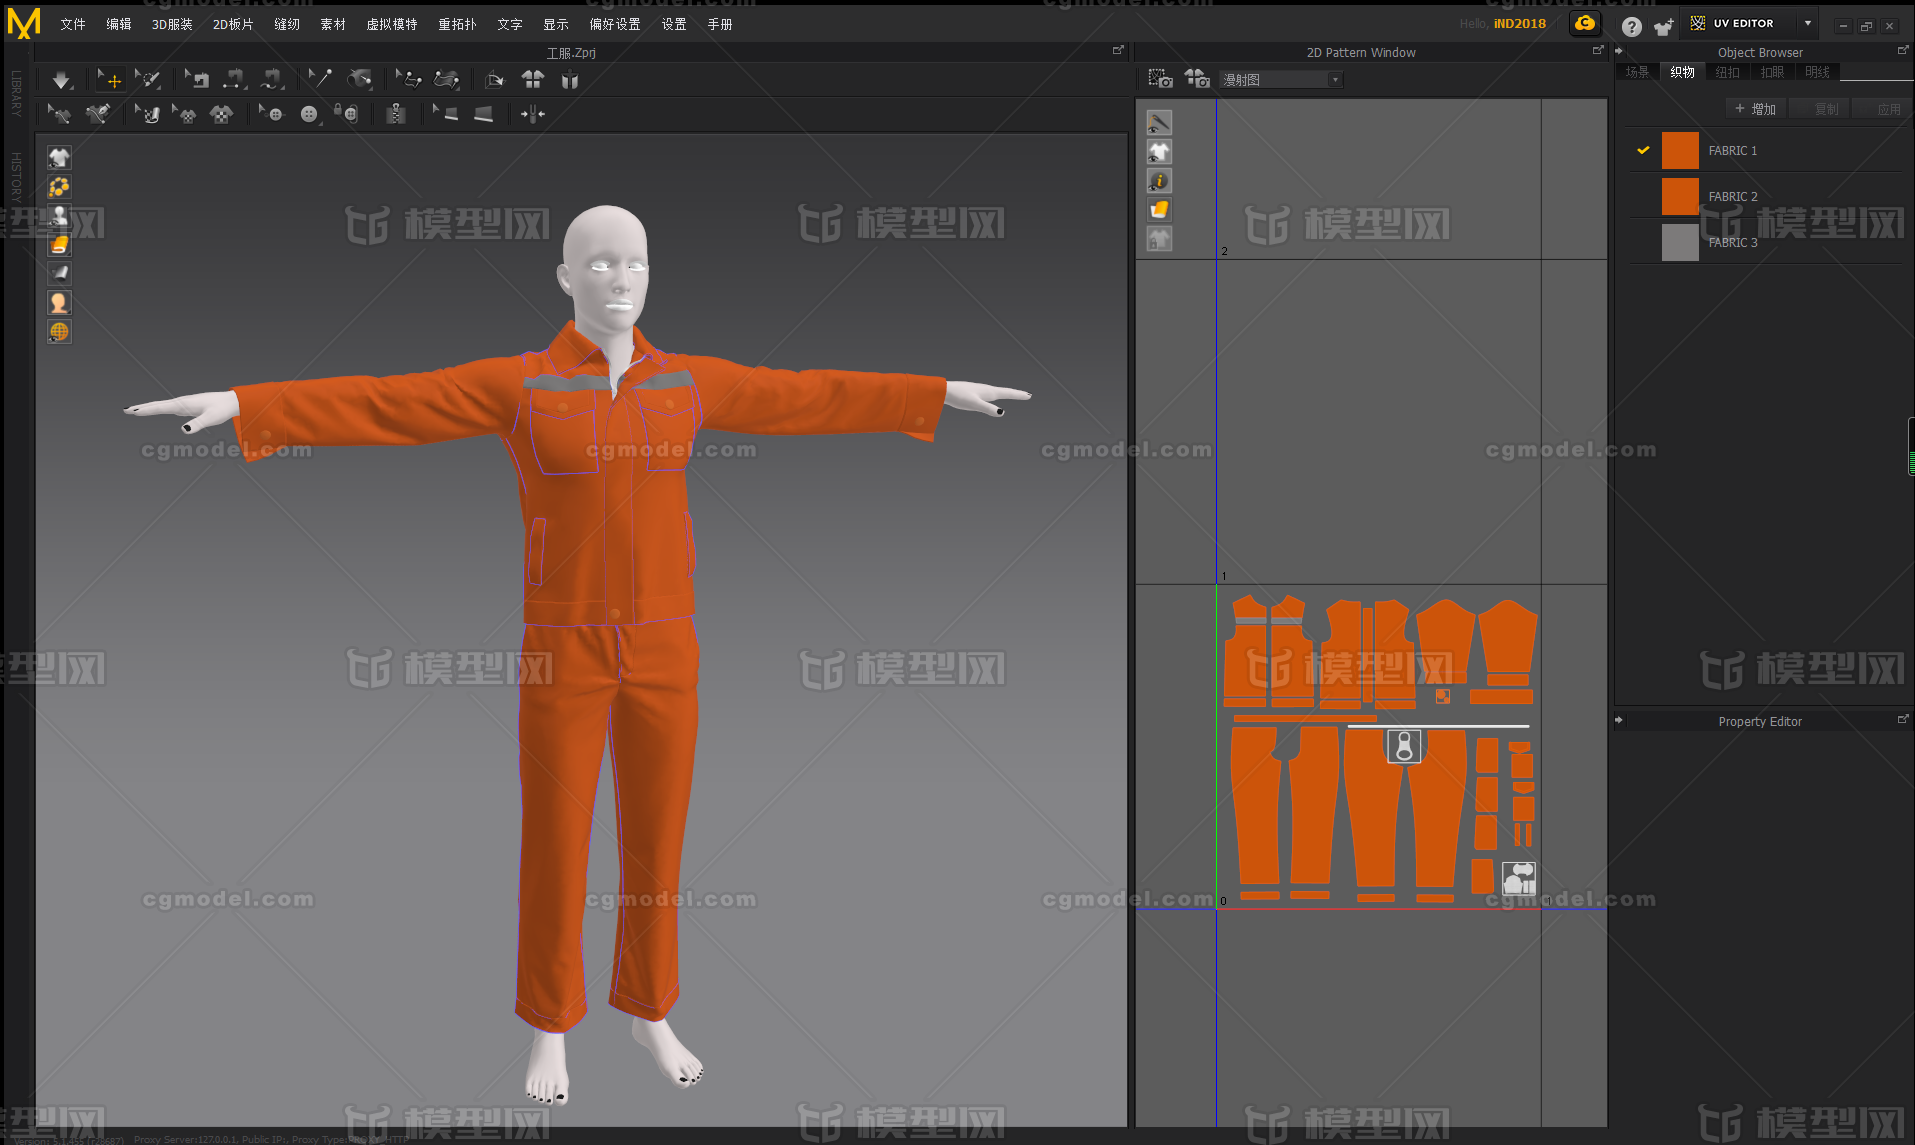The height and width of the screenshot is (1145, 1915).
Task: Click 2D snapshot camera with dotted frame
Action: pyautogui.click(x=1160, y=79)
